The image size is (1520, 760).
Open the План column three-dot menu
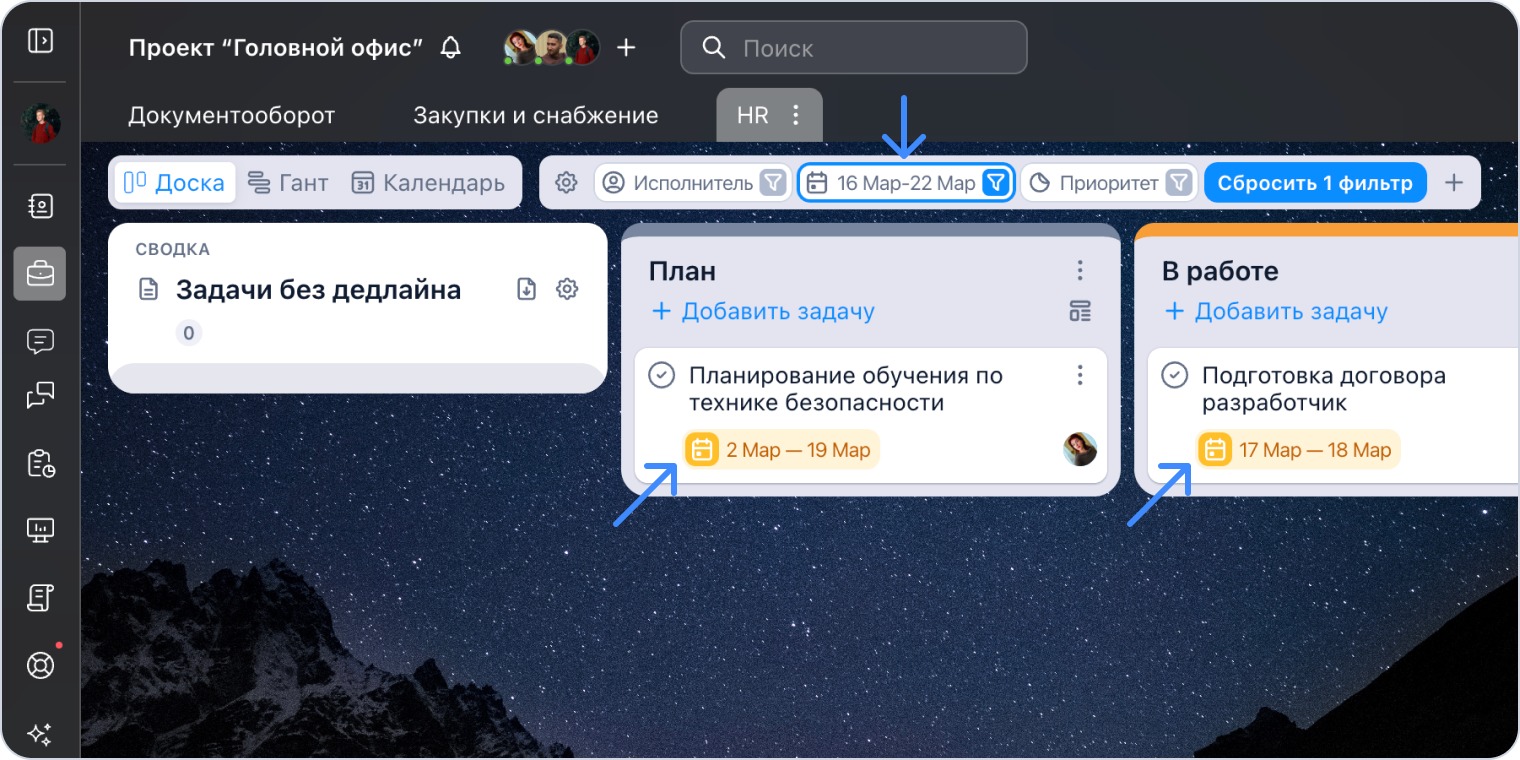pos(1080,270)
